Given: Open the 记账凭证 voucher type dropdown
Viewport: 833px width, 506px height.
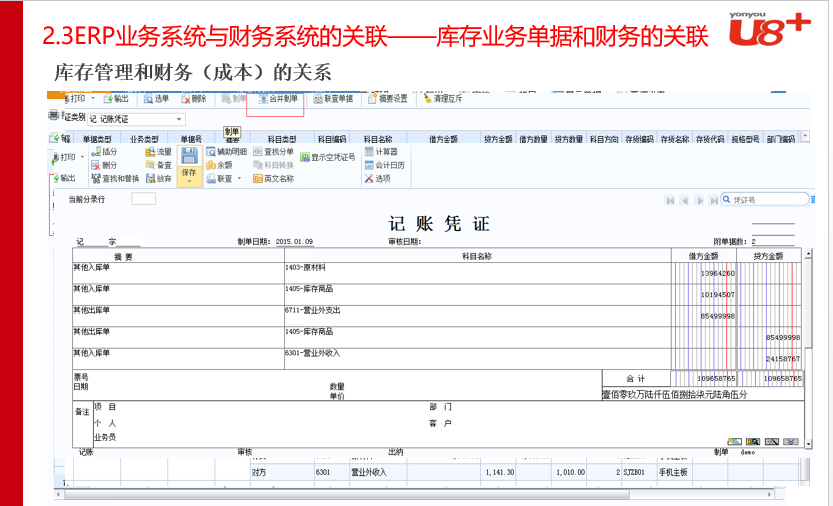Looking at the screenshot, I should [180, 119].
